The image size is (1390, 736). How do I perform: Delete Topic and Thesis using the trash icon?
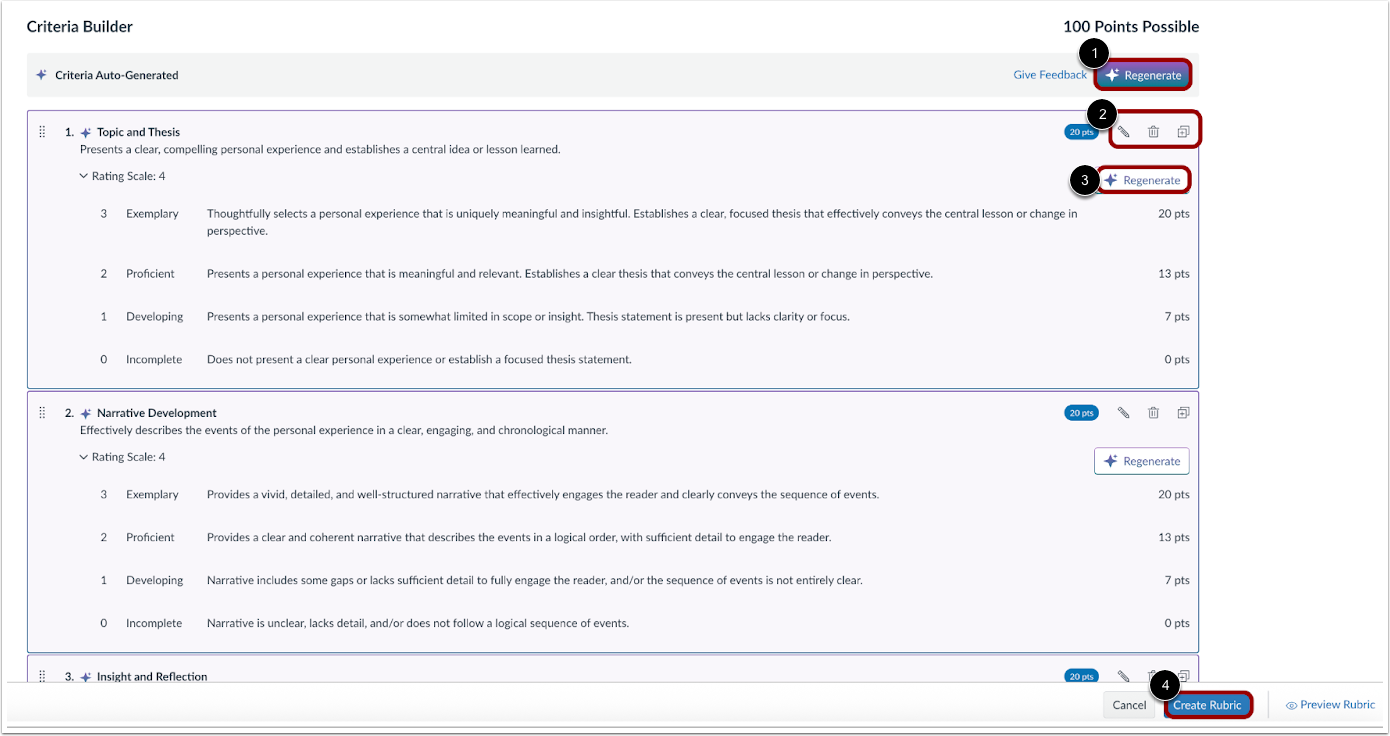tap(1154, 130)
